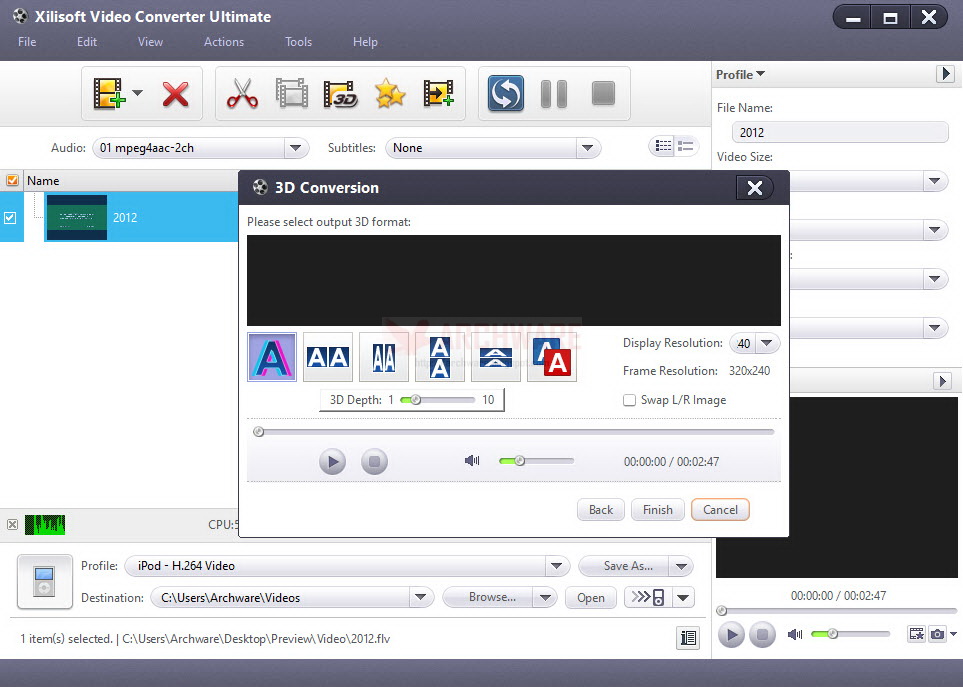Image resolution: width=963 pixels, height=687 pixels.
Task: Open the 3D movie conversion toolbar icon
Action: click(341, 93)
